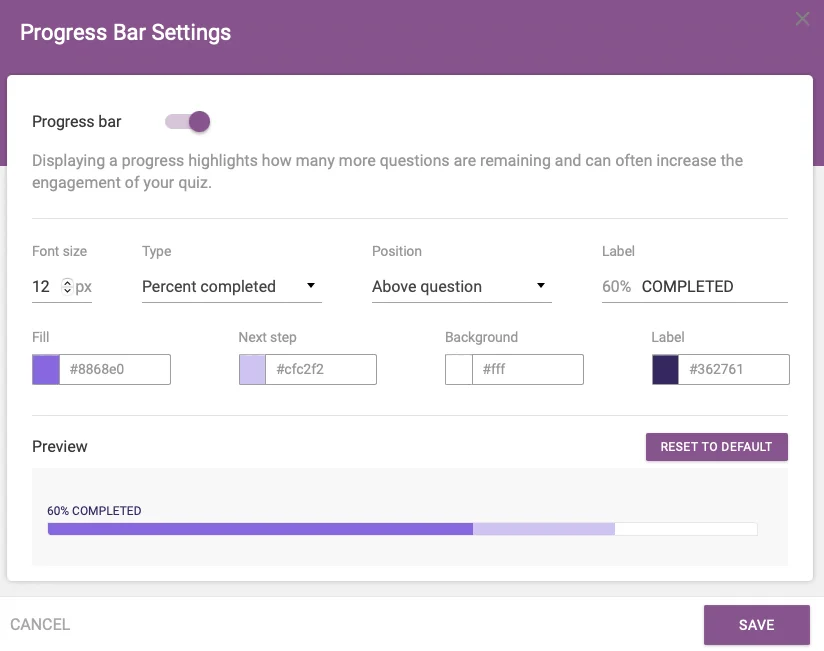Image resolution: width=824 pixels, height=651 pixels.
Task: Click the COMPLETED label text field
Action: (712, 287)
